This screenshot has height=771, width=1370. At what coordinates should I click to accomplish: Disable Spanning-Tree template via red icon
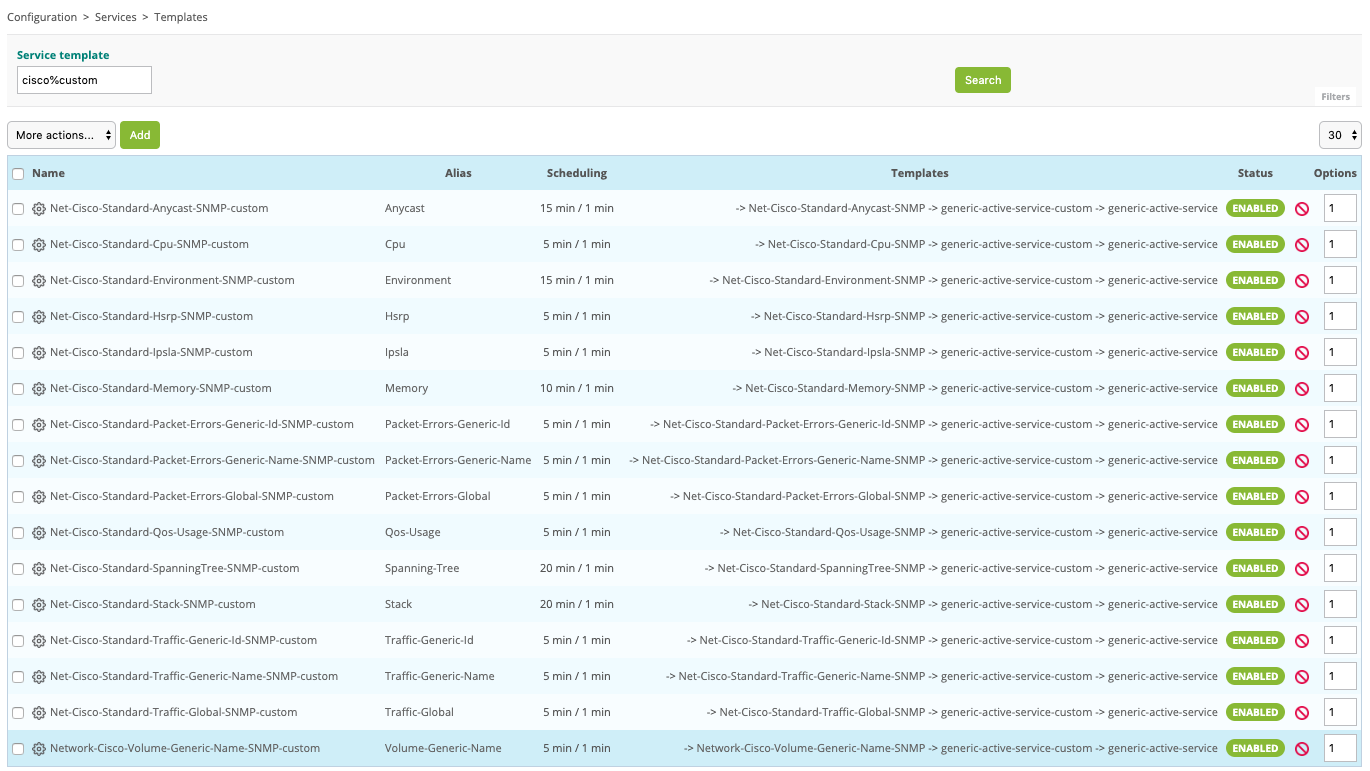click(1302, 569)
